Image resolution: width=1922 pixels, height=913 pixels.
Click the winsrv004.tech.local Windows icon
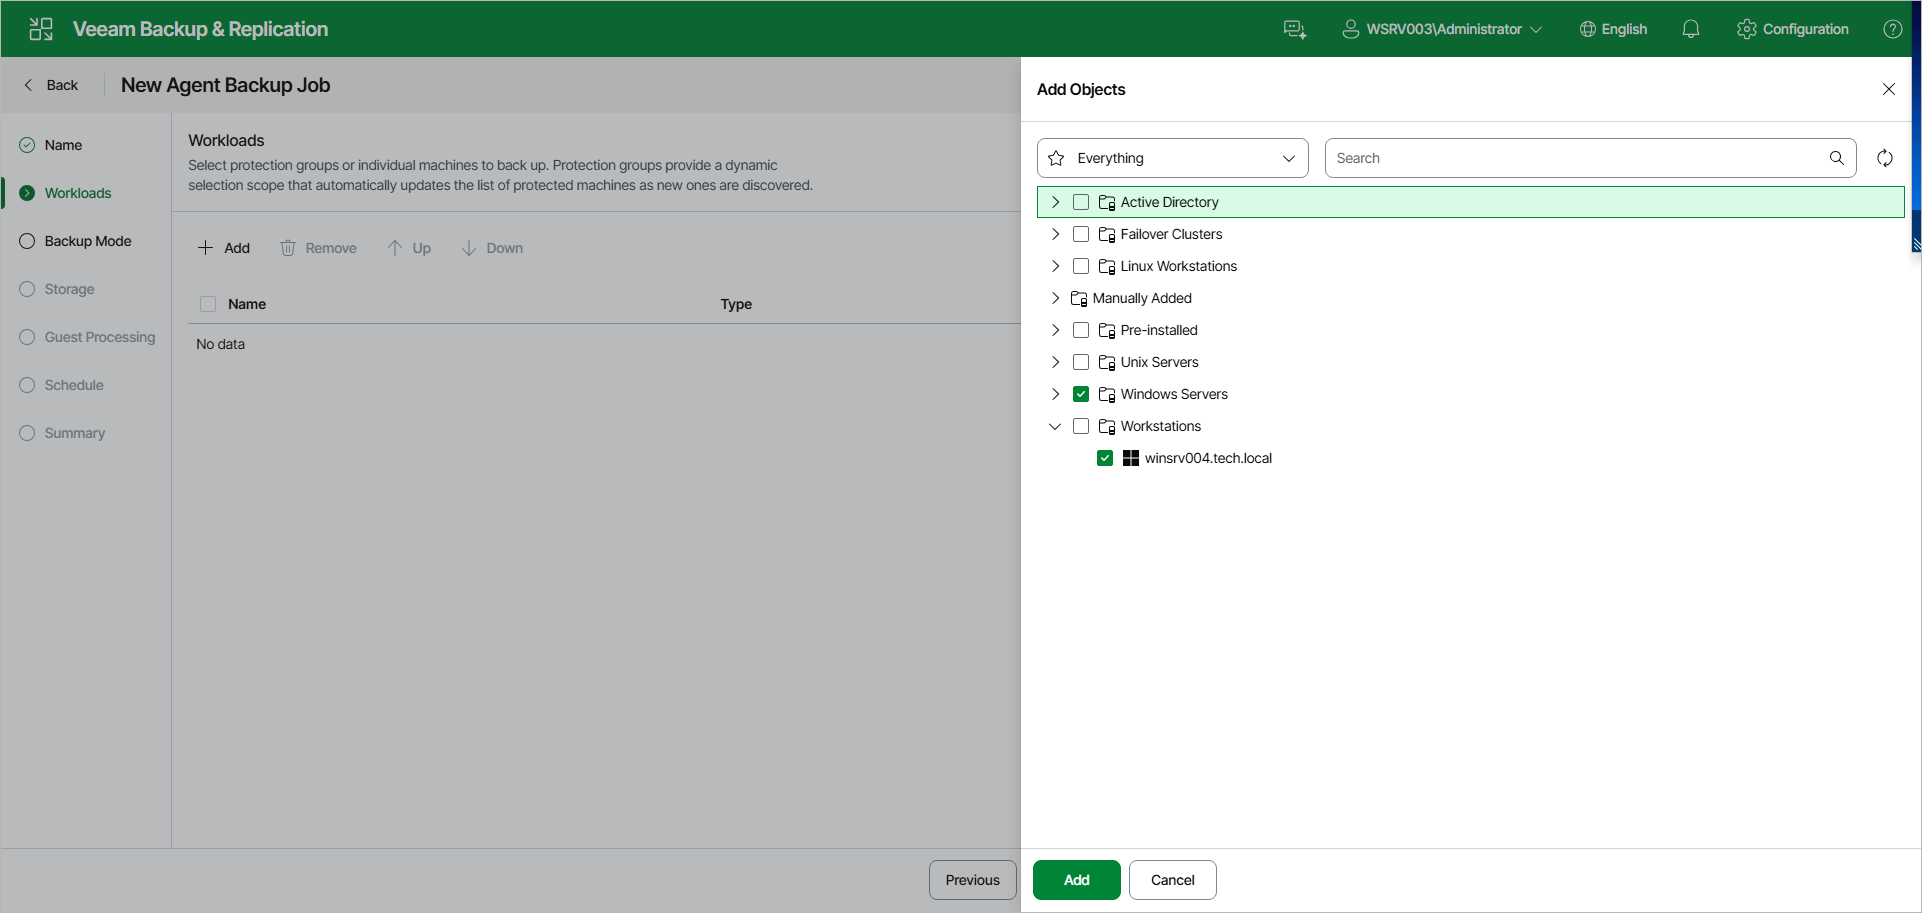[x=1131, y=458]
